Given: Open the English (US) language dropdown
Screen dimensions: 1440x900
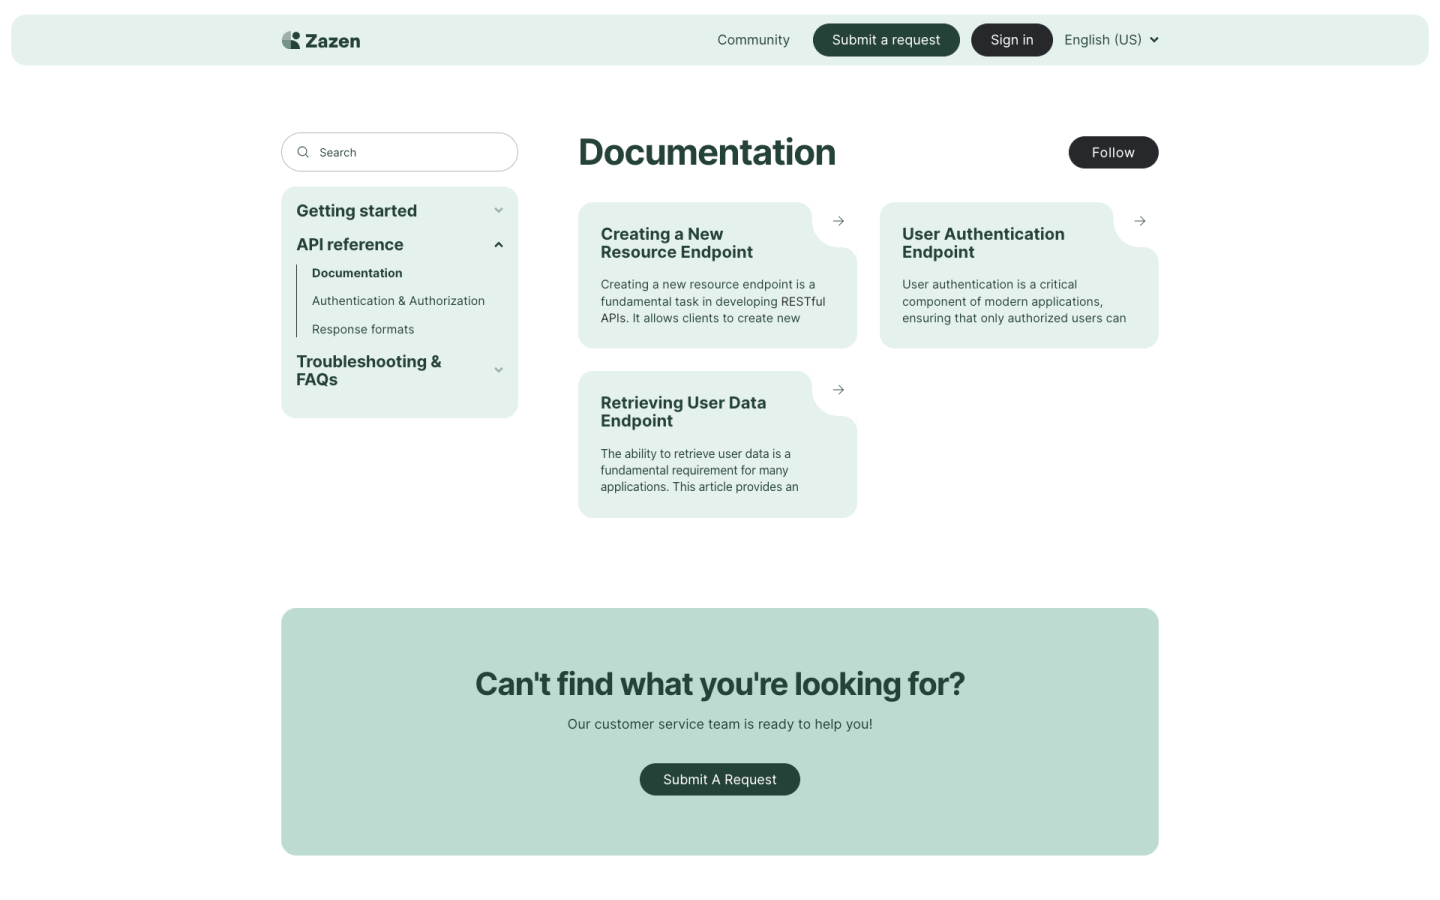Looking at the screenshot, I should (1110, 40).
